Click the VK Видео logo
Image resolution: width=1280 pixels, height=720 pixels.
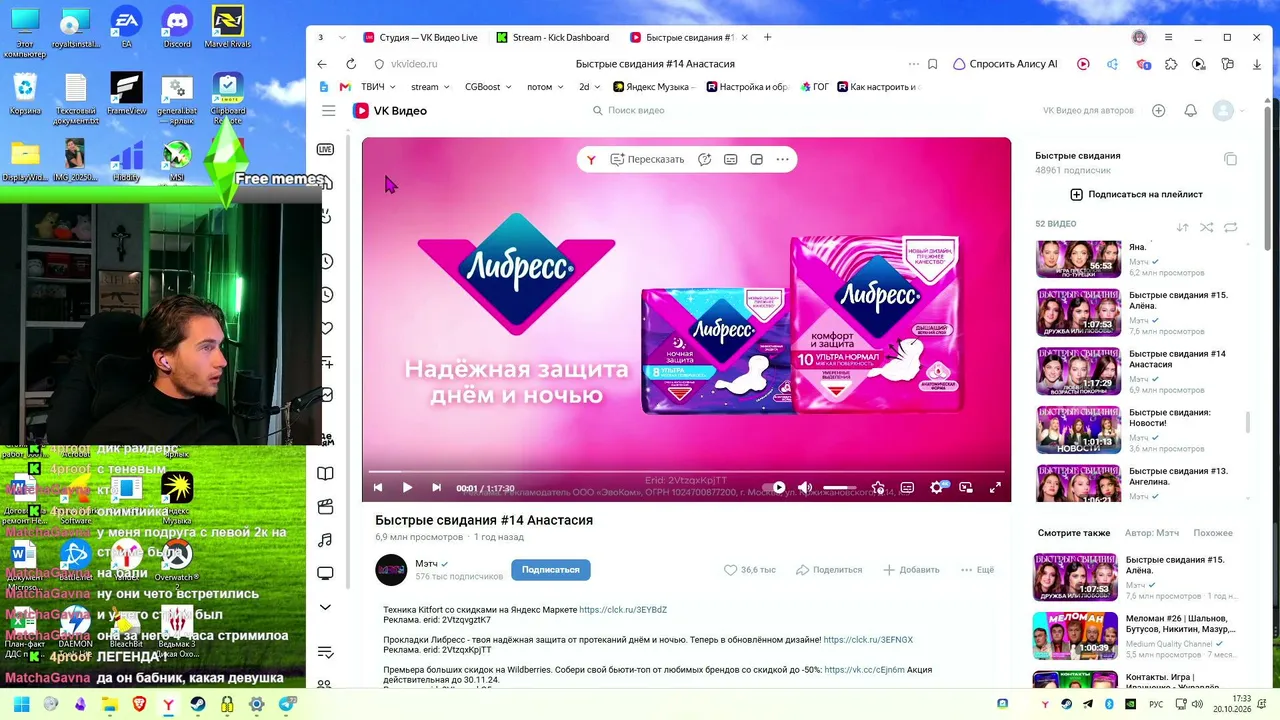pos(390,111)
